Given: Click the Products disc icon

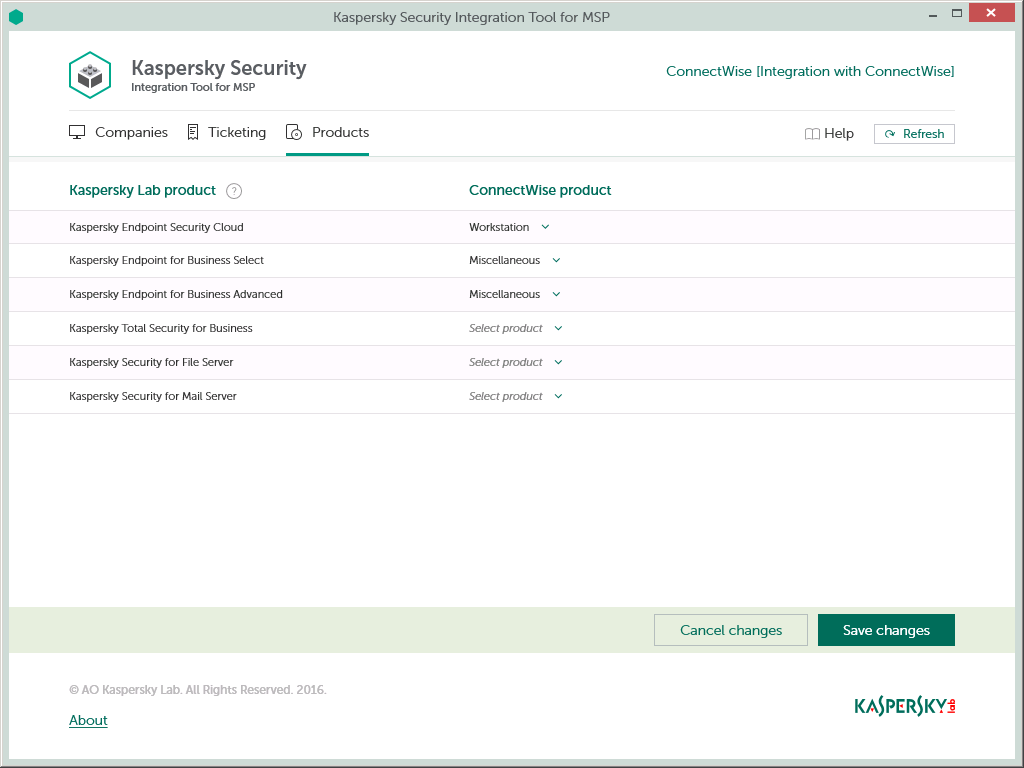Looking at the screenshot, I should [x=294, y=132].
